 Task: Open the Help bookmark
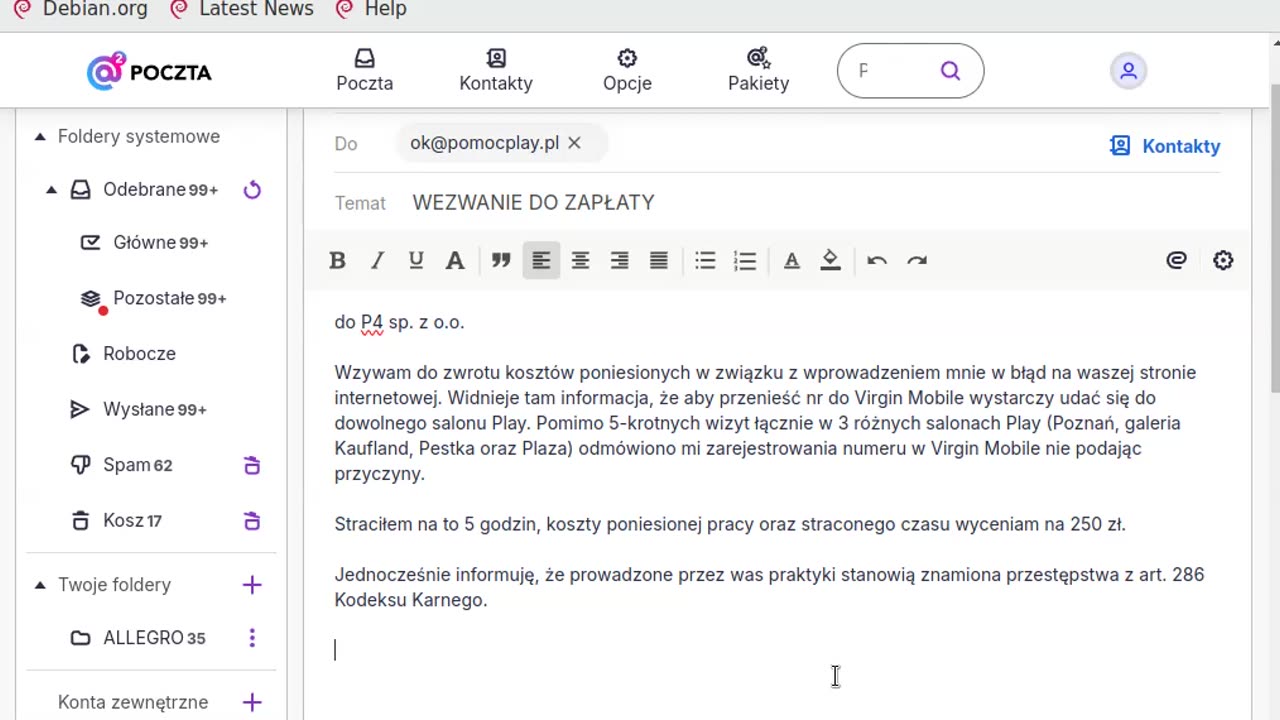pos(370,9)
